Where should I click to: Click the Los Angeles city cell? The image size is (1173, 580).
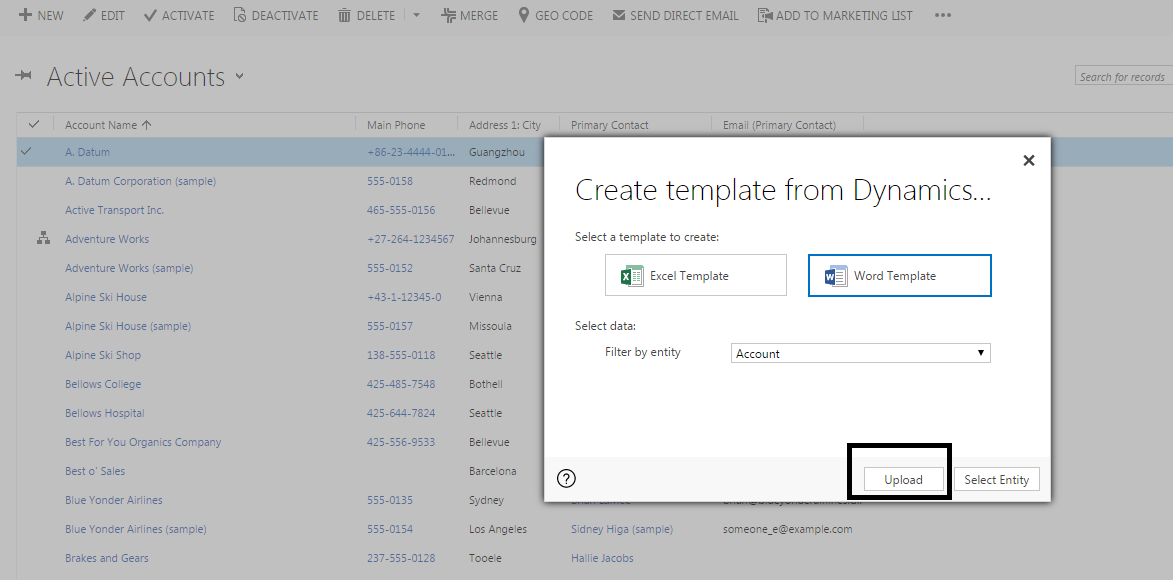(498, 529)
